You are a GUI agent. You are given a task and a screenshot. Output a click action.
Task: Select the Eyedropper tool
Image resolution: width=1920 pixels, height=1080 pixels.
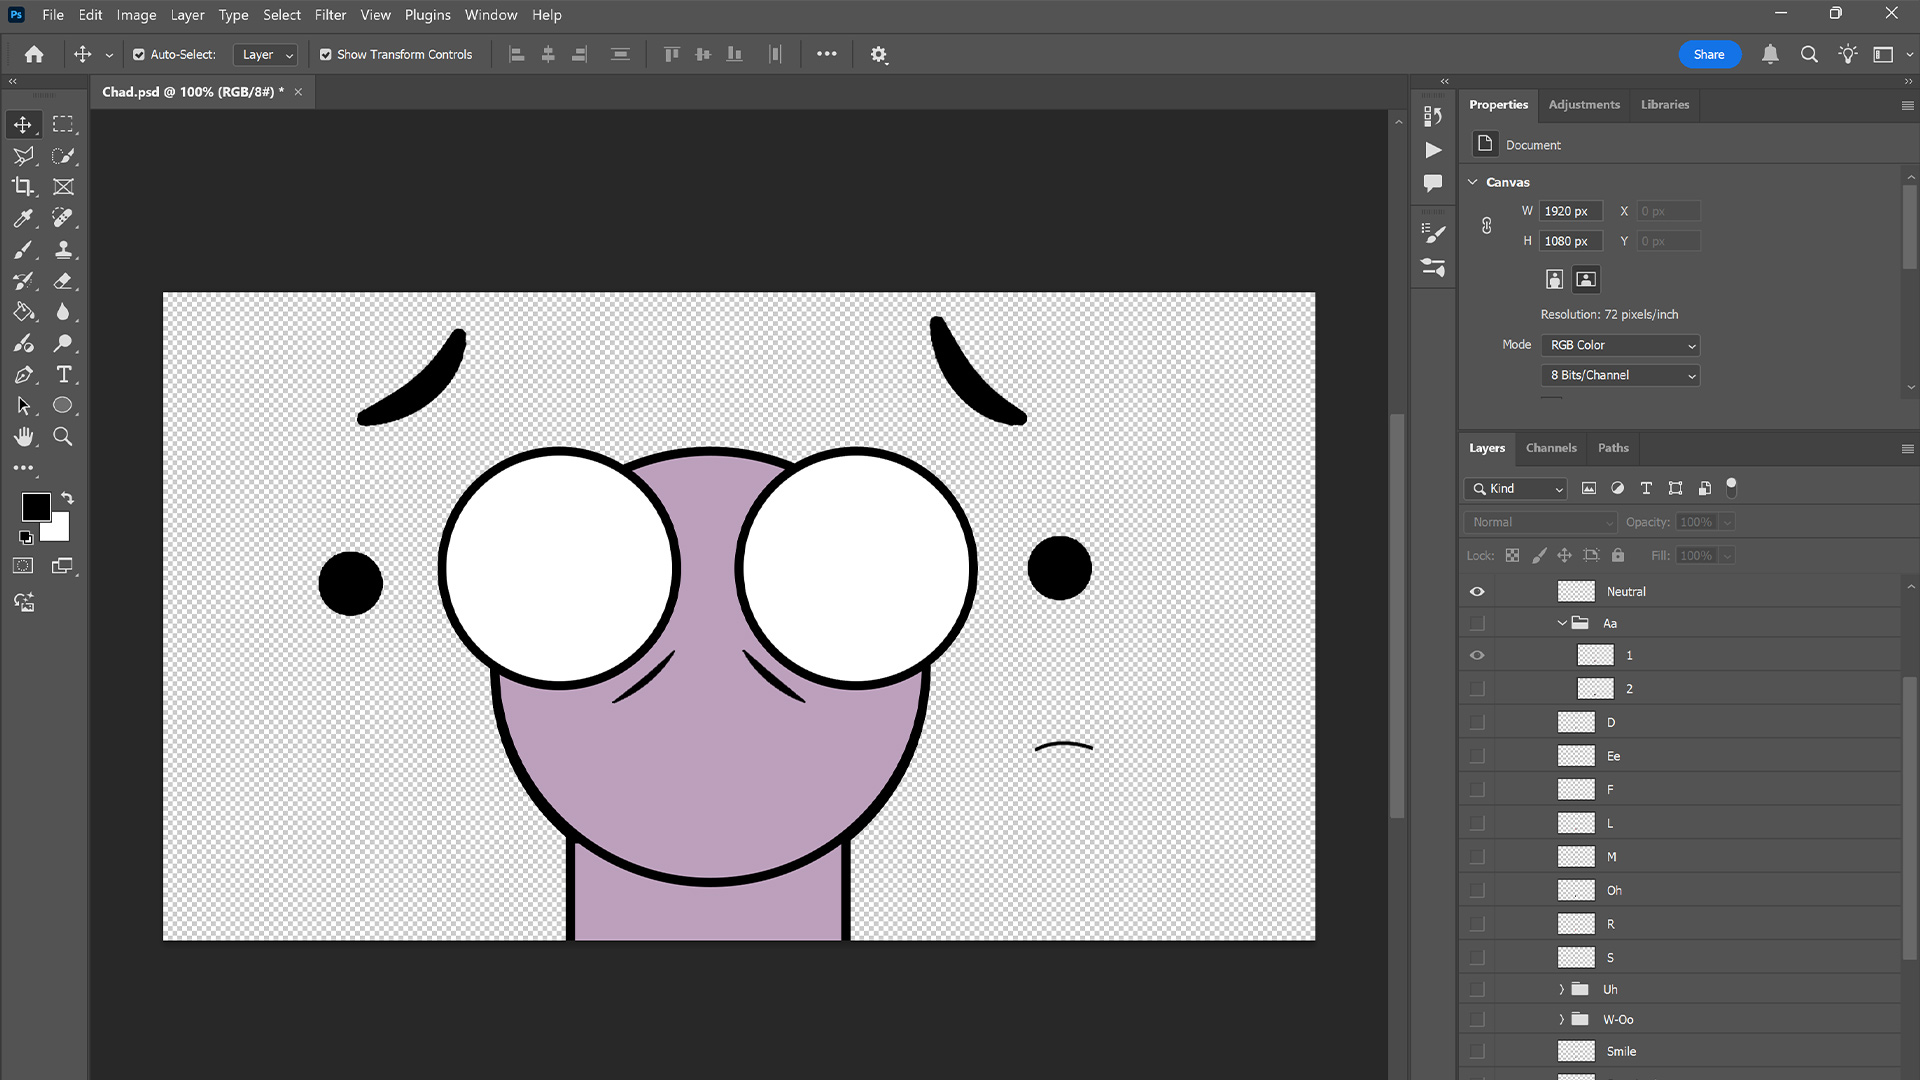pyautogui.click(x=23, y=218)
